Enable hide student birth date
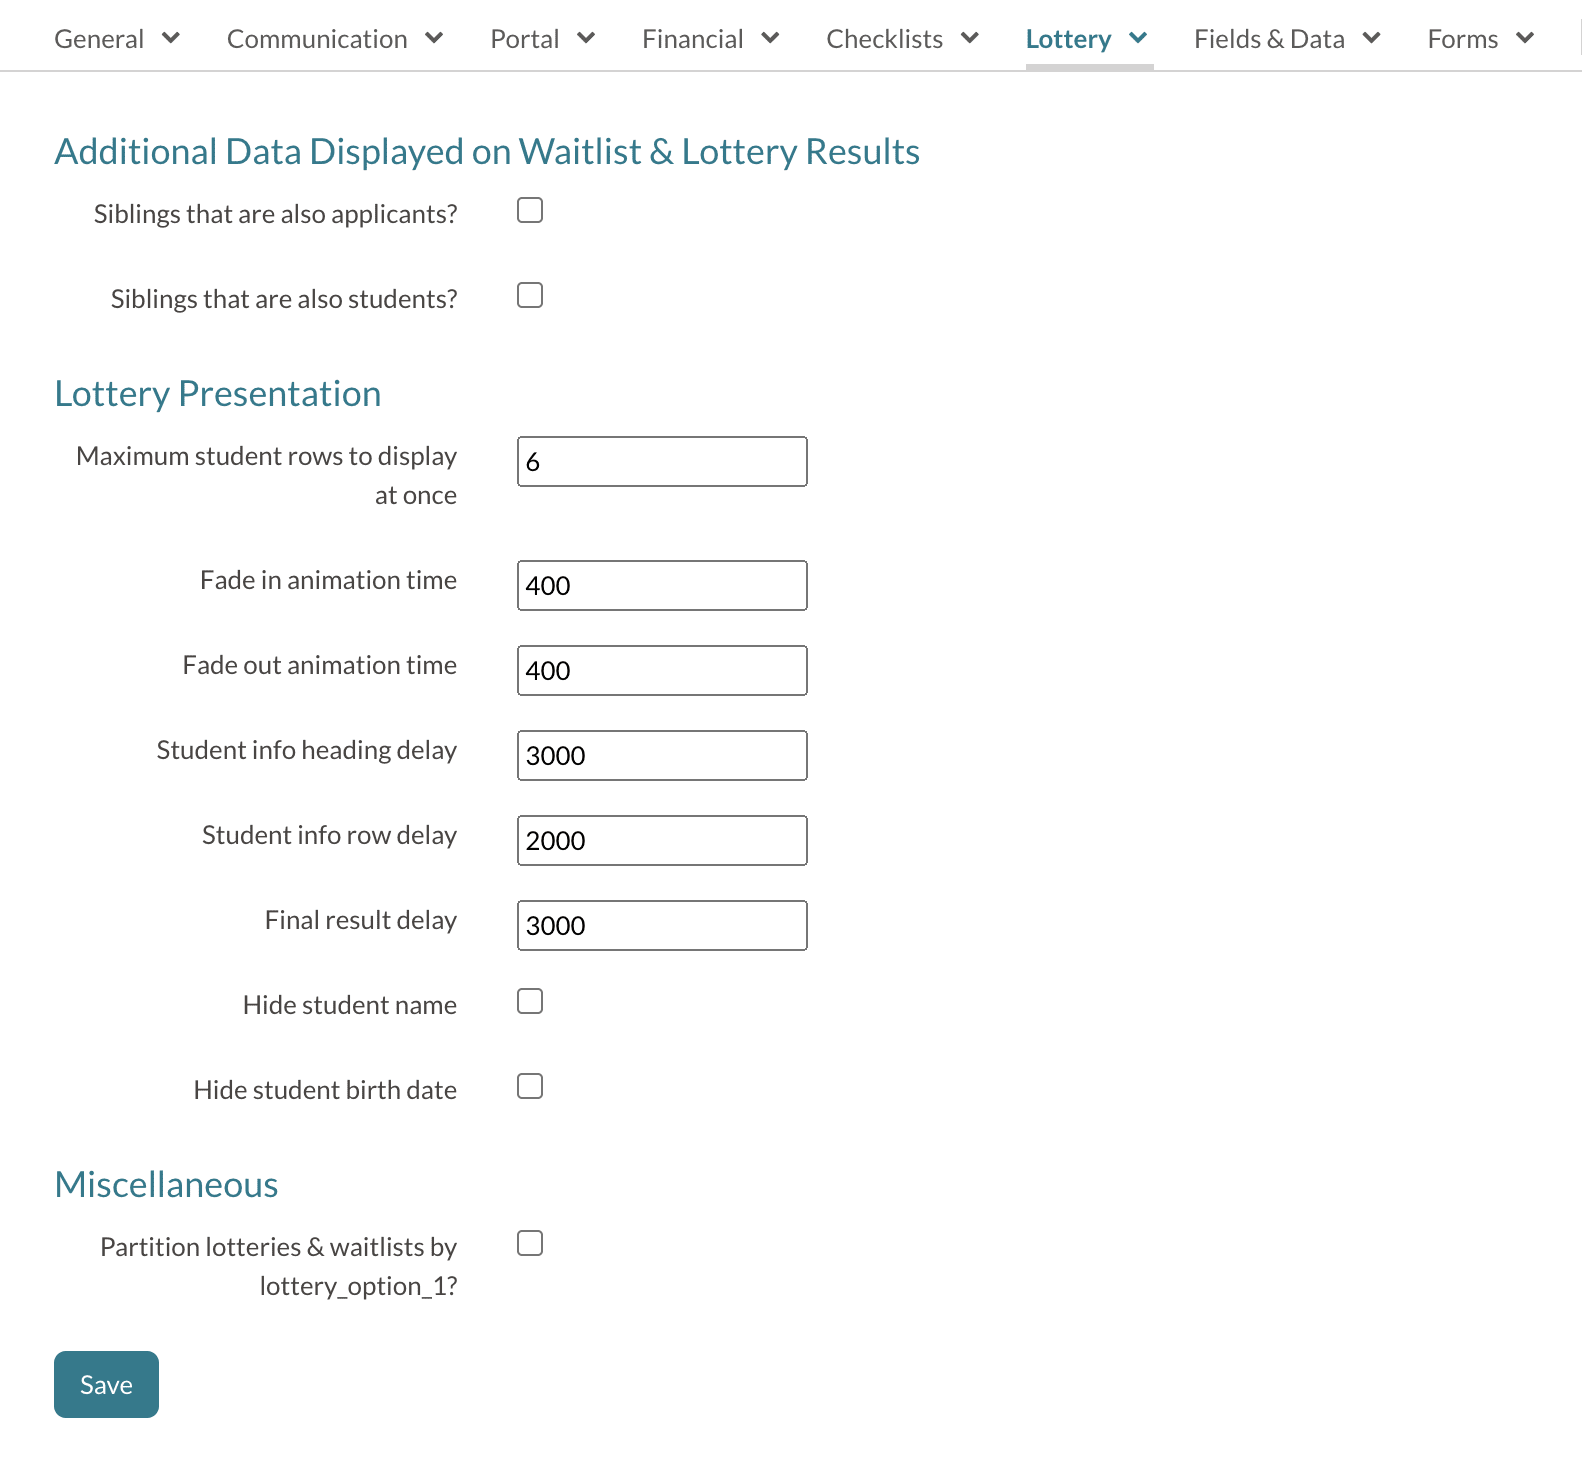 pos(530,1086)
